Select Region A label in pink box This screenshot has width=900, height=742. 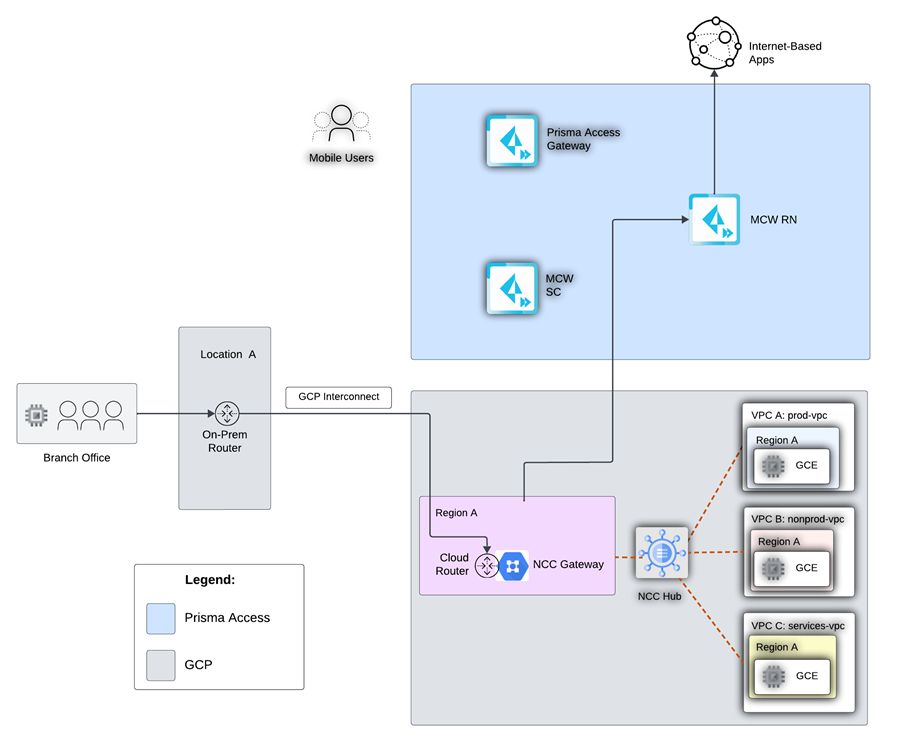(456, 513)
